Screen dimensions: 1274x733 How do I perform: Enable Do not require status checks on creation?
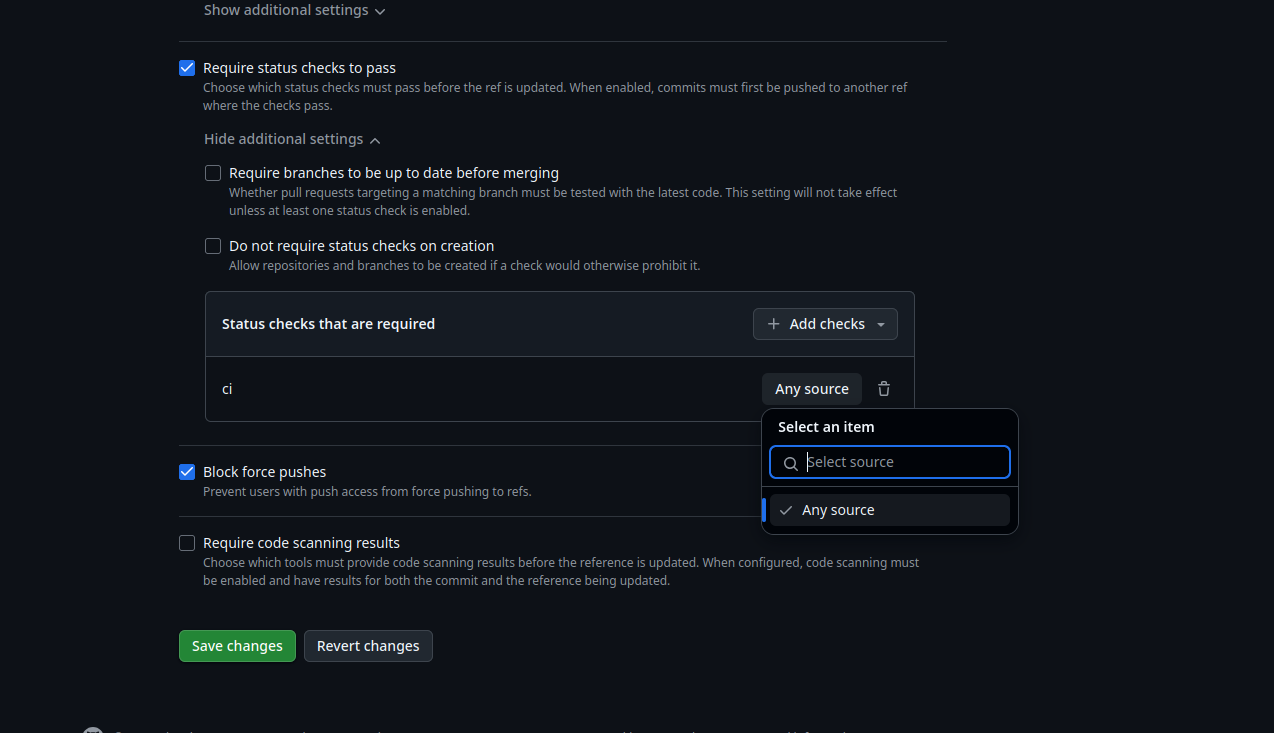tap(213, 246)
